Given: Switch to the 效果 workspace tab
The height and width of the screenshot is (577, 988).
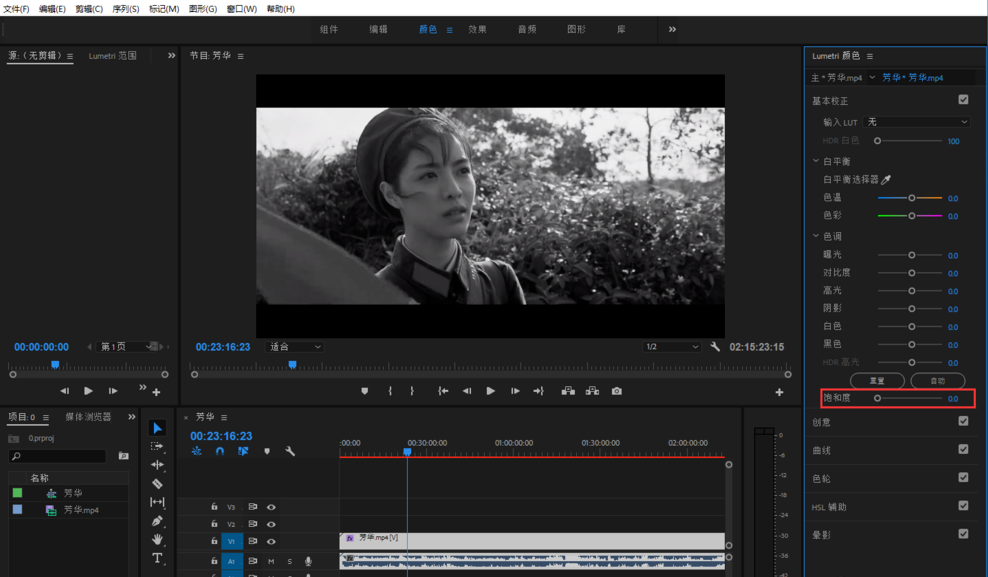Looking at the screenshot, I should click(x=479, y=29).
